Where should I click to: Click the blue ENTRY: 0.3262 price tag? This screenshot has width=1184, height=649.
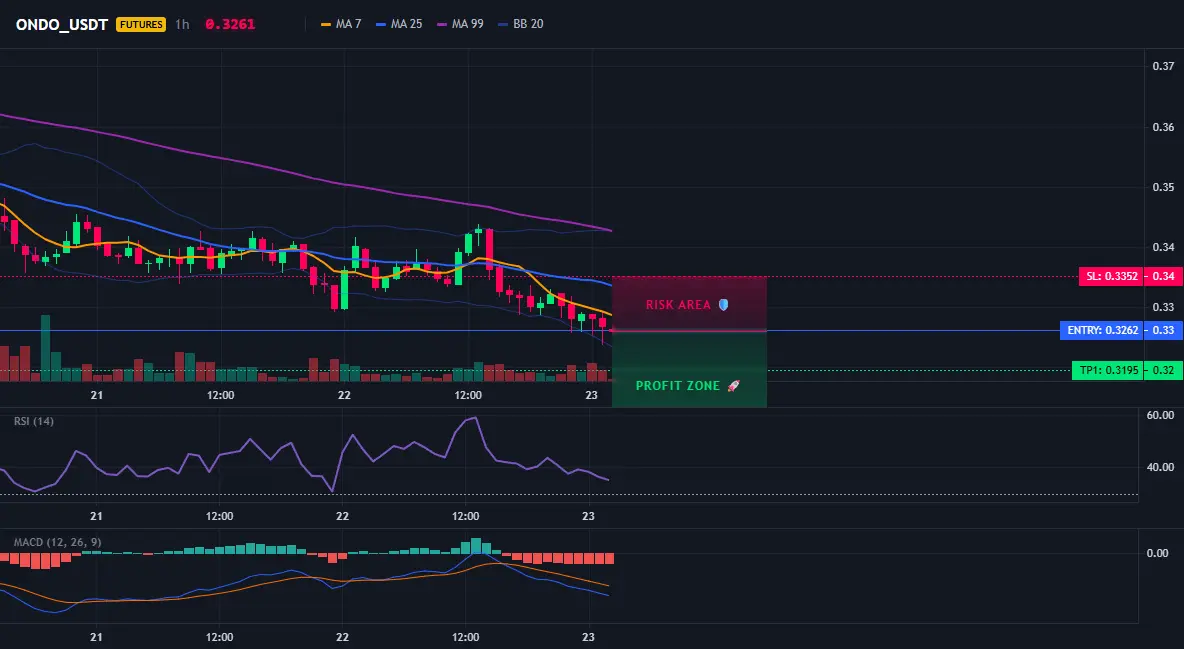pos(1102,330)
